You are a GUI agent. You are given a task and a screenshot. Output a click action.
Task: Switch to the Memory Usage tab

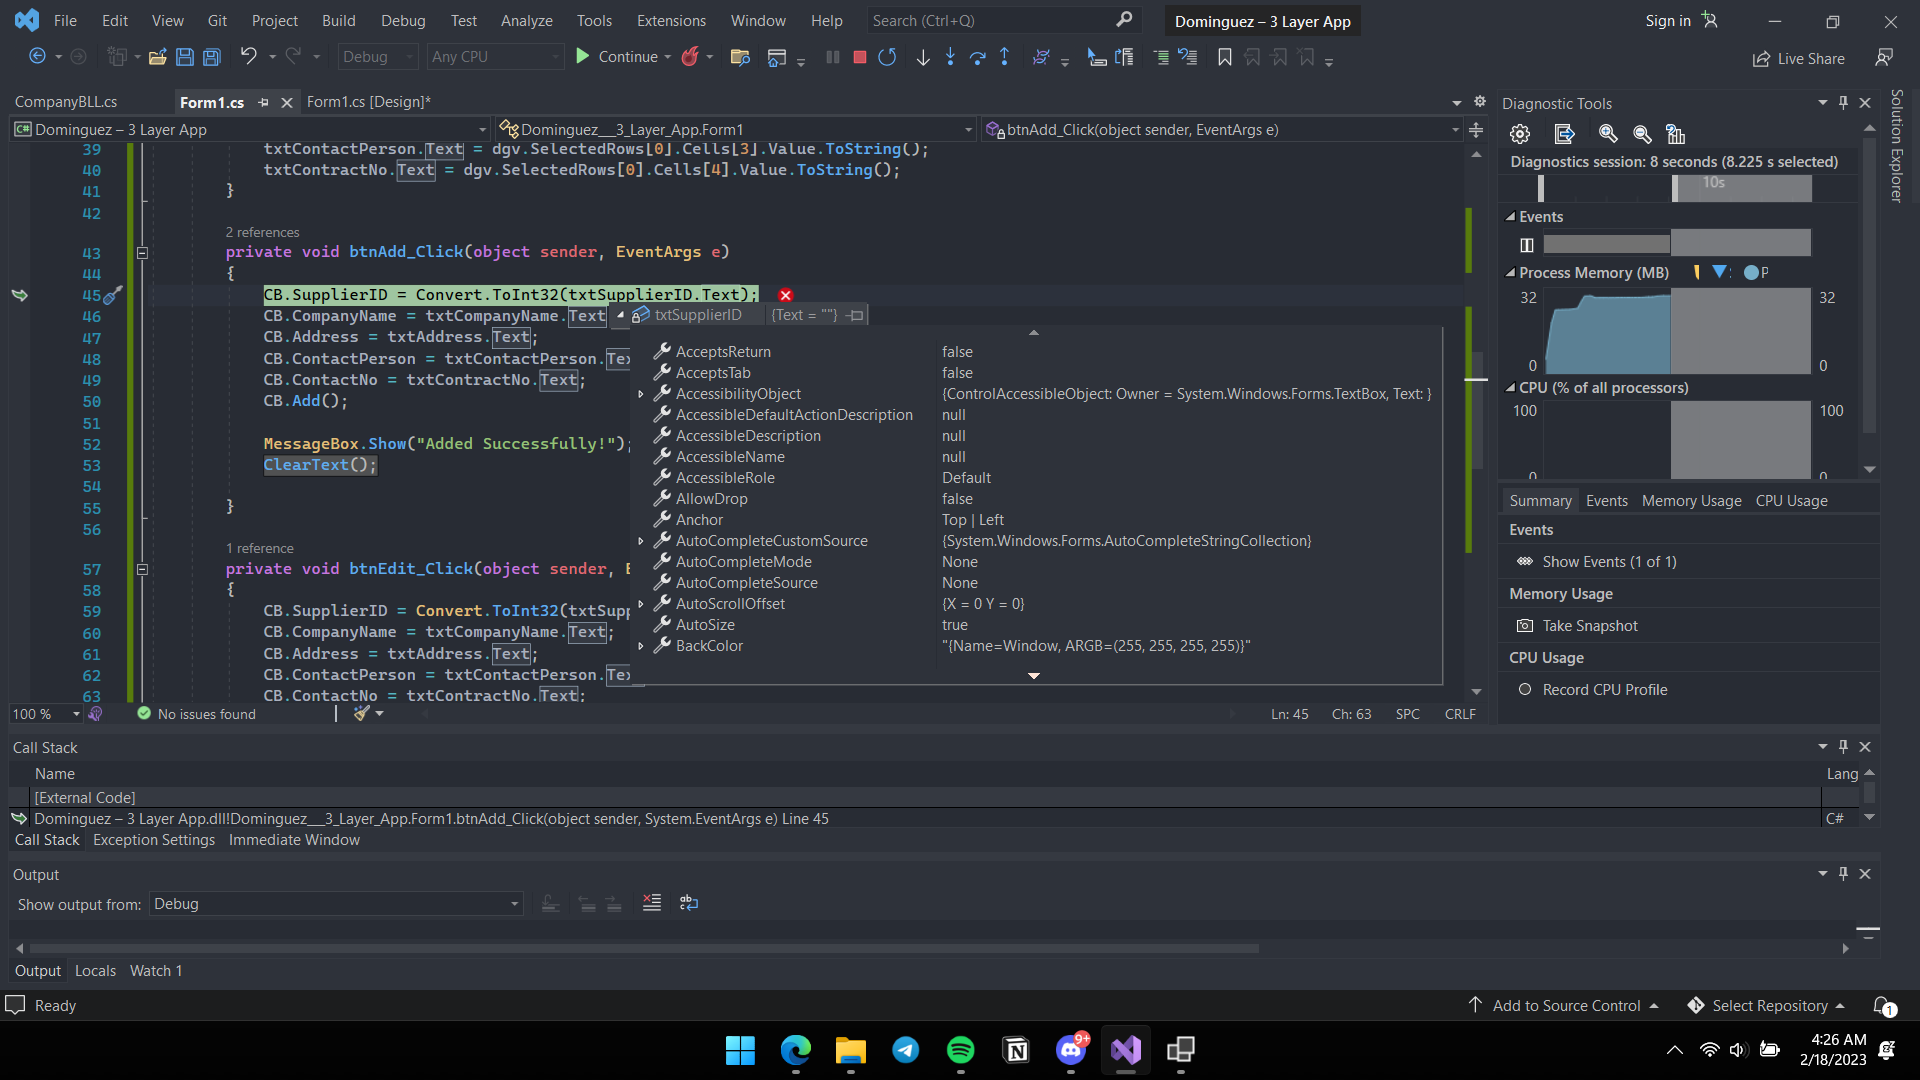1691,501
